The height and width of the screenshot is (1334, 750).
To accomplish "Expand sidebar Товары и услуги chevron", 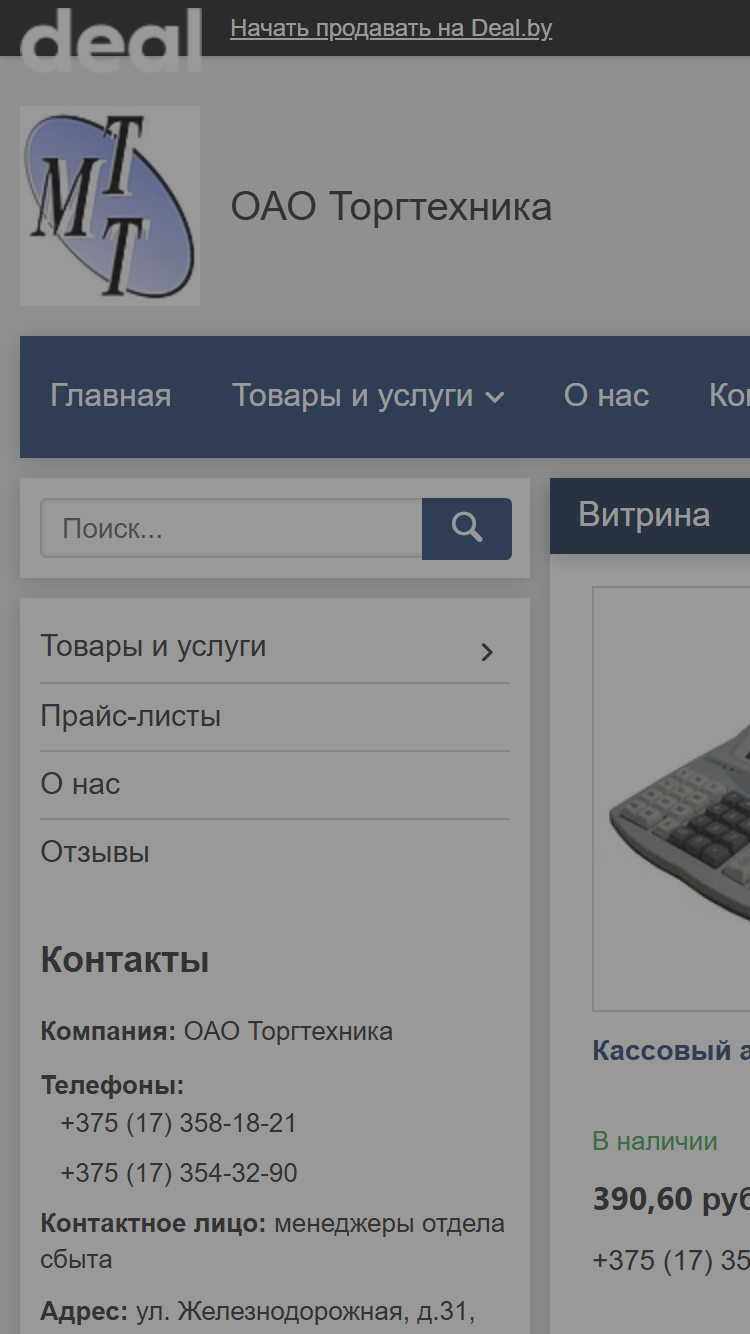I will [487, 652].
